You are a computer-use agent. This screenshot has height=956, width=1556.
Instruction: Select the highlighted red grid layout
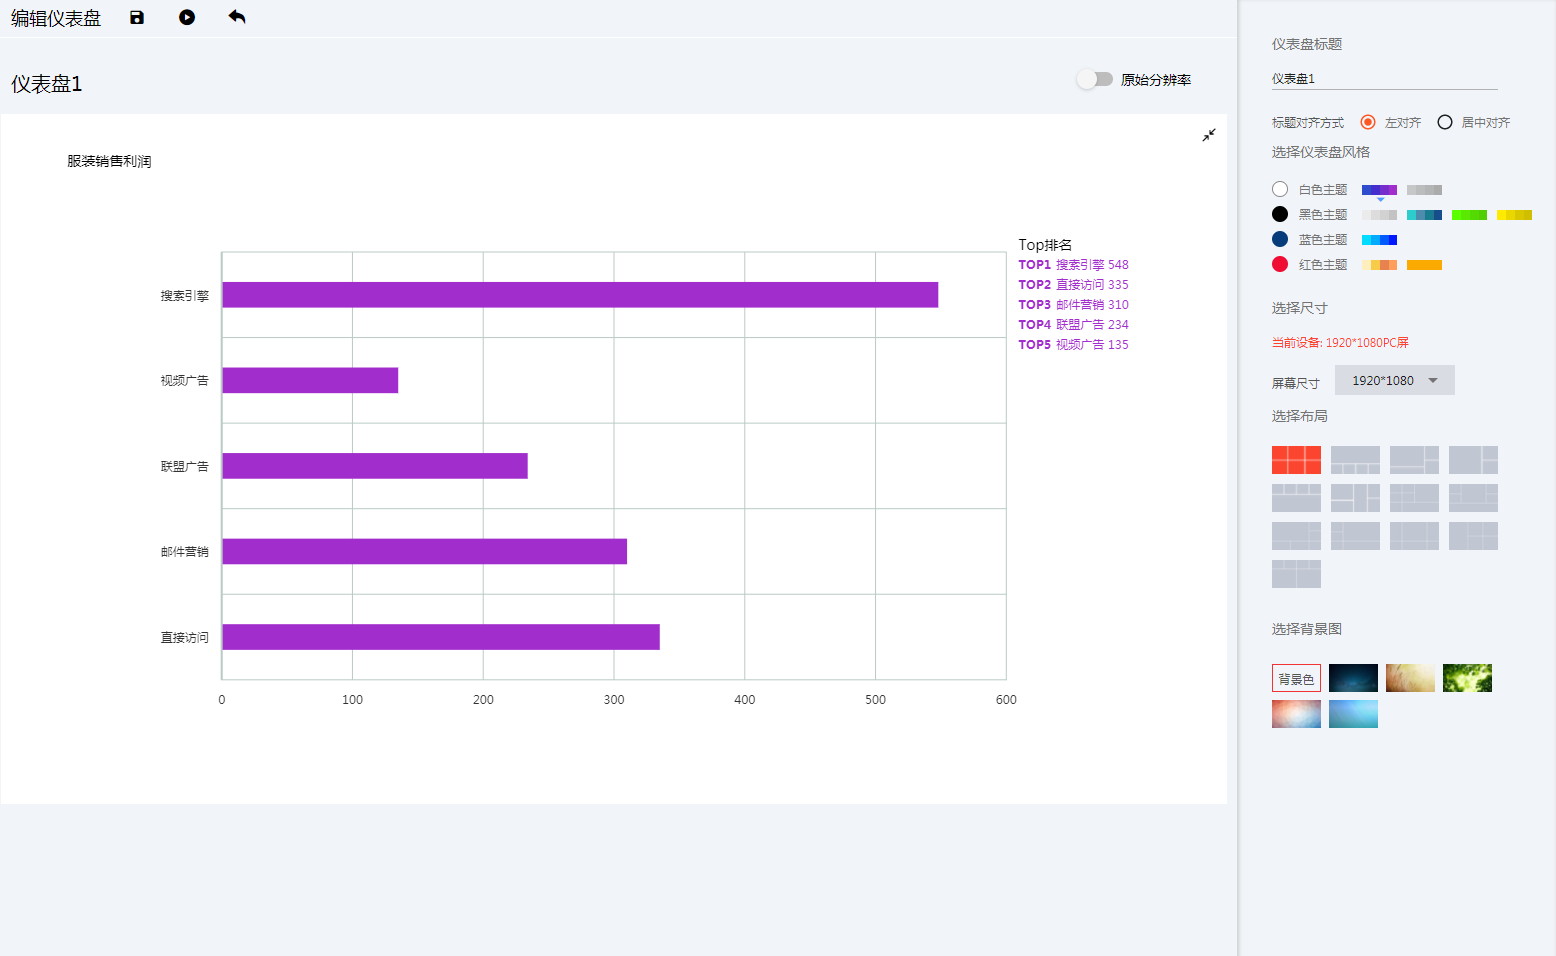pos(1296,460)
